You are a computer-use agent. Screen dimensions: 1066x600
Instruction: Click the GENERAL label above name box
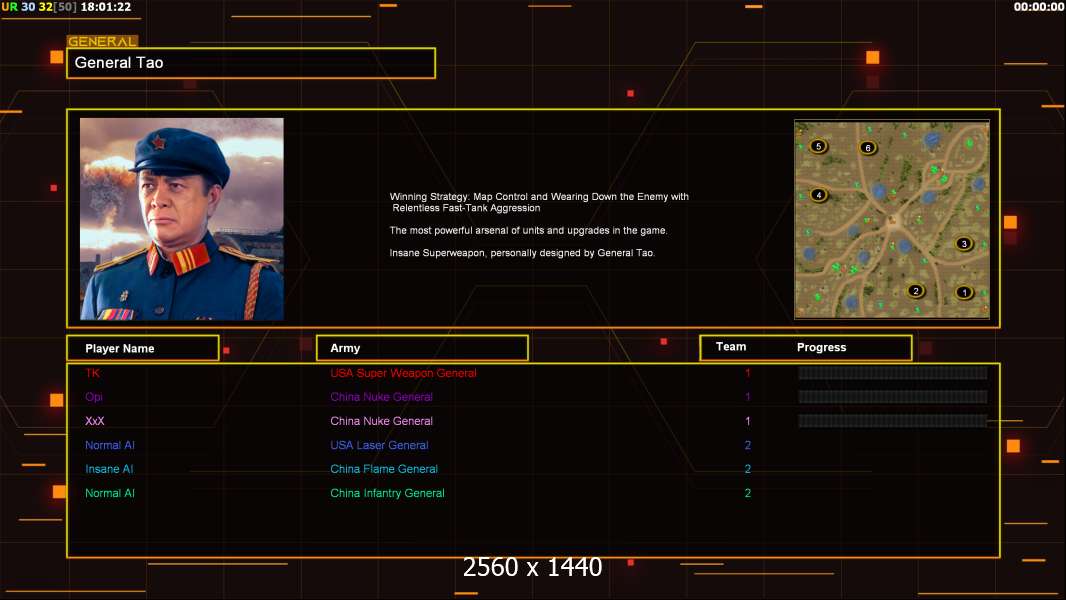[x=102, y=41]
